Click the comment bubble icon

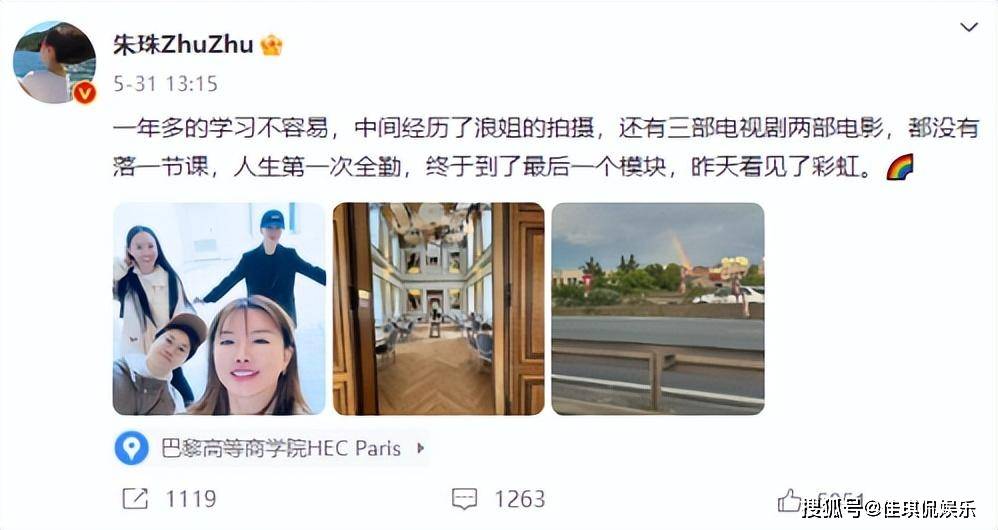464,499
